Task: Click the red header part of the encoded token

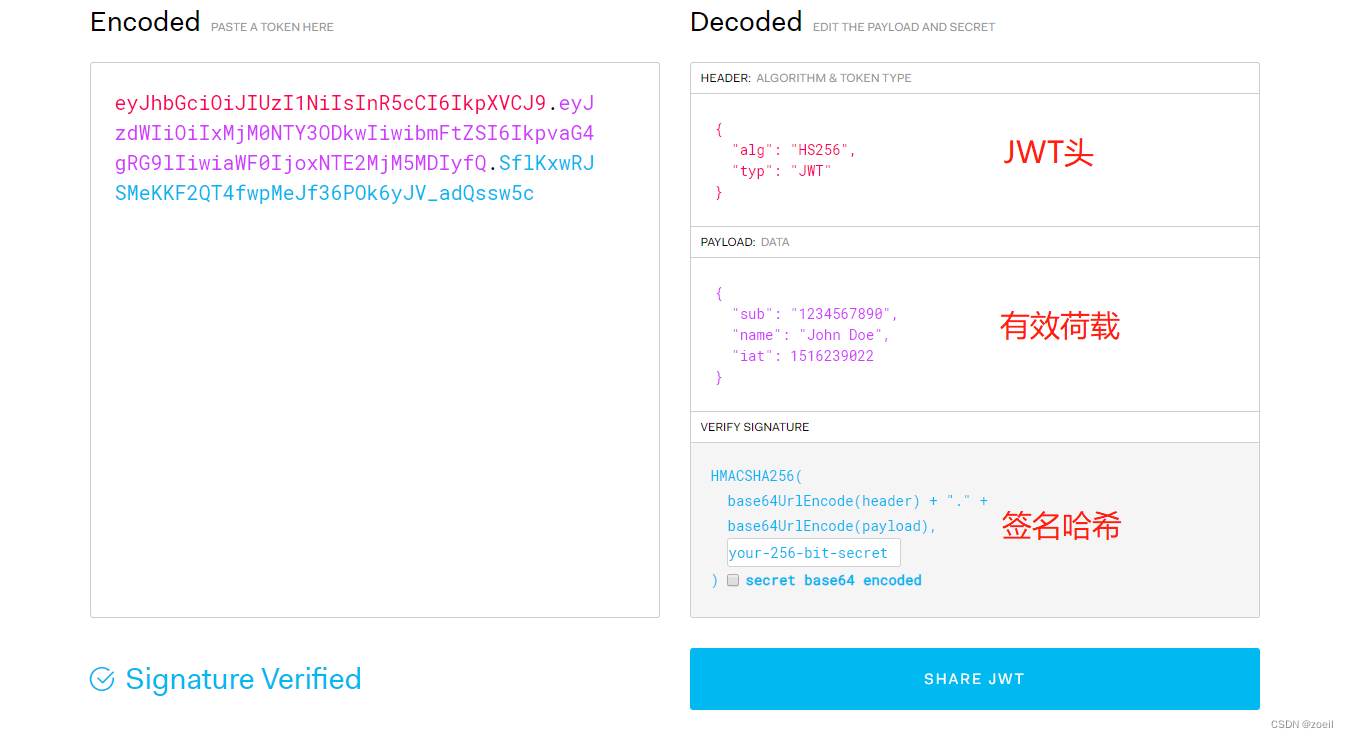Action: coord(331,103)
